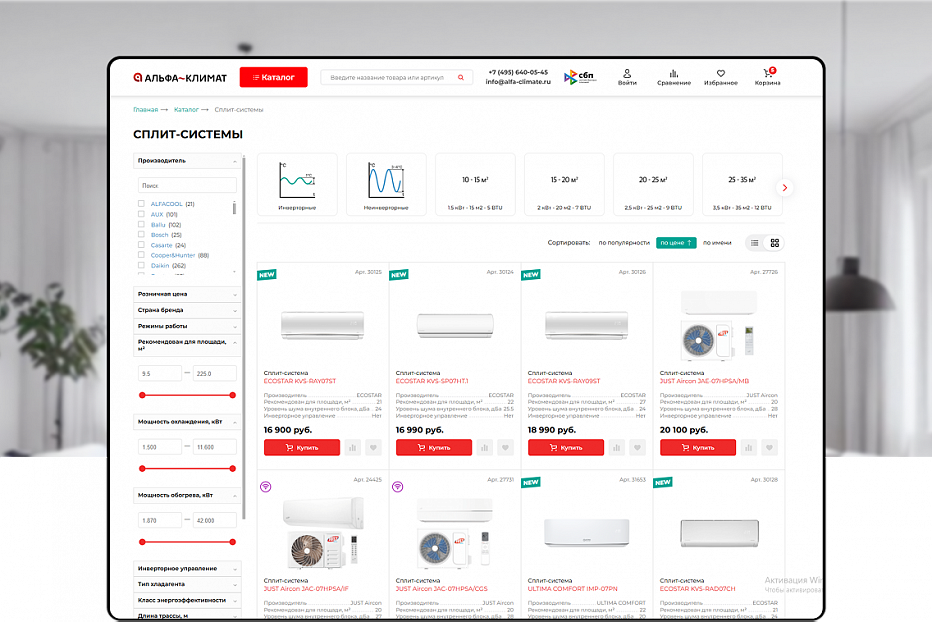Sort products по цене

point(676,243)
